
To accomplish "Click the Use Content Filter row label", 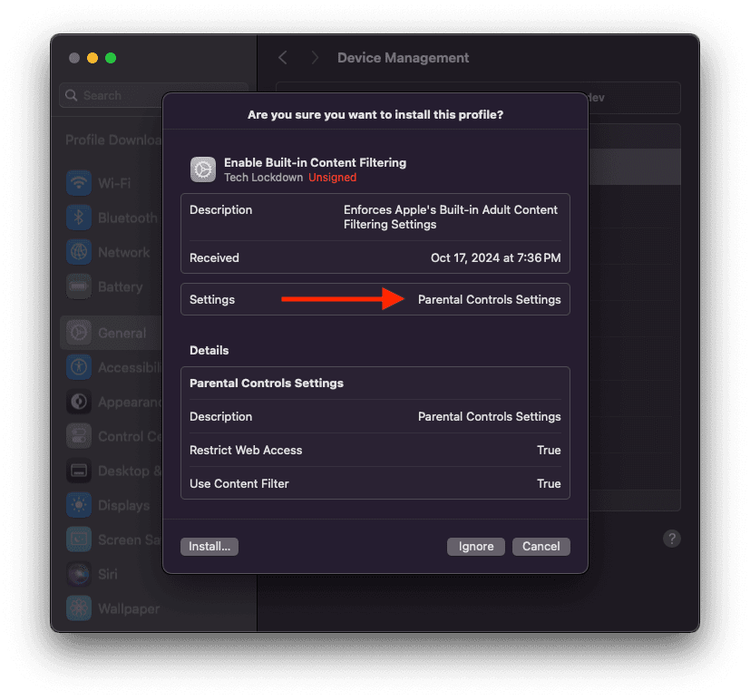I will tap(239, 484).
